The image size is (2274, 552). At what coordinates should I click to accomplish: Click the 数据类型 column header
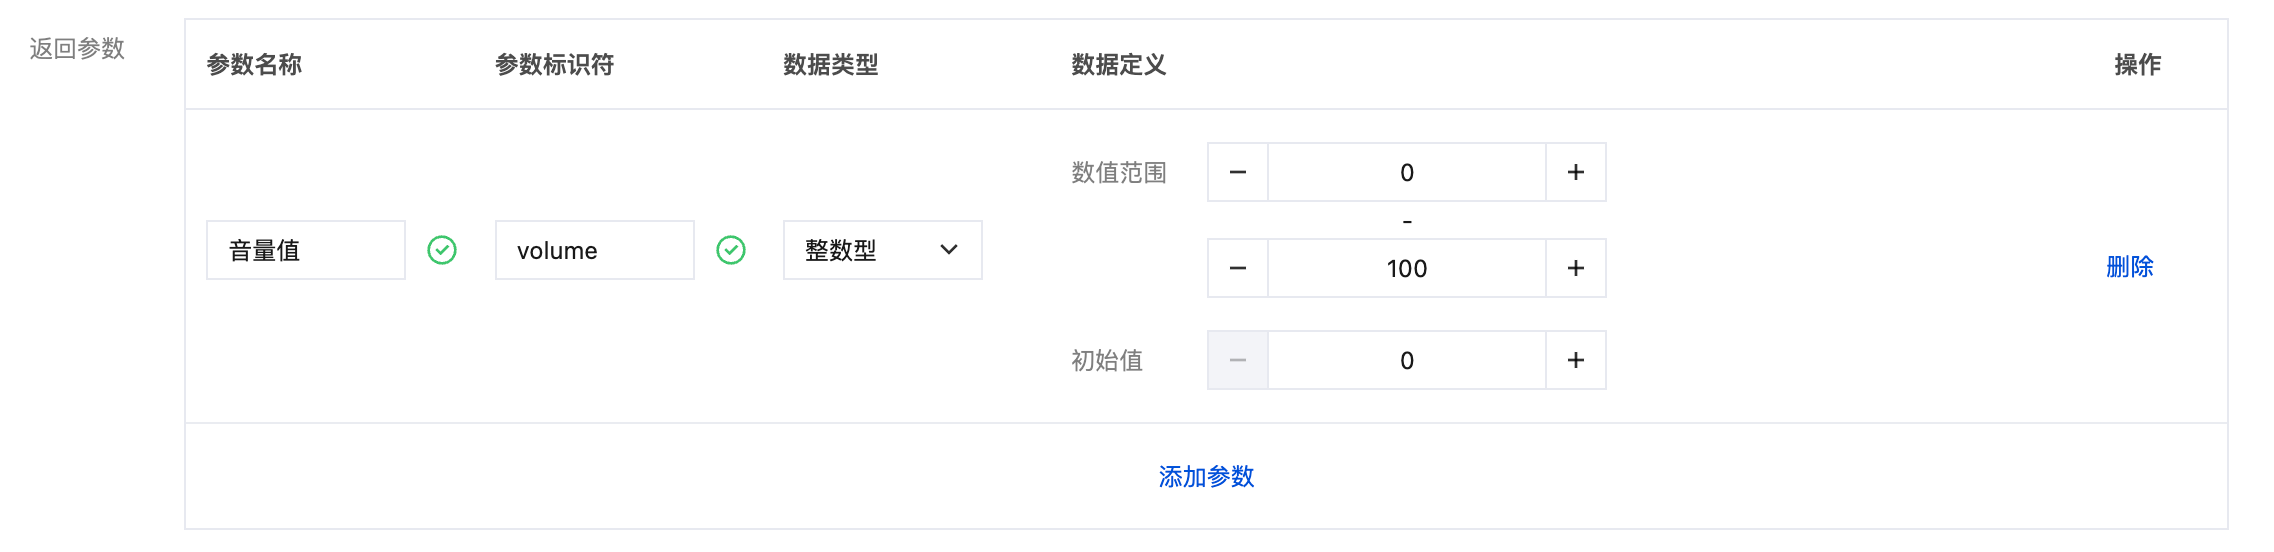coord(830,65)
